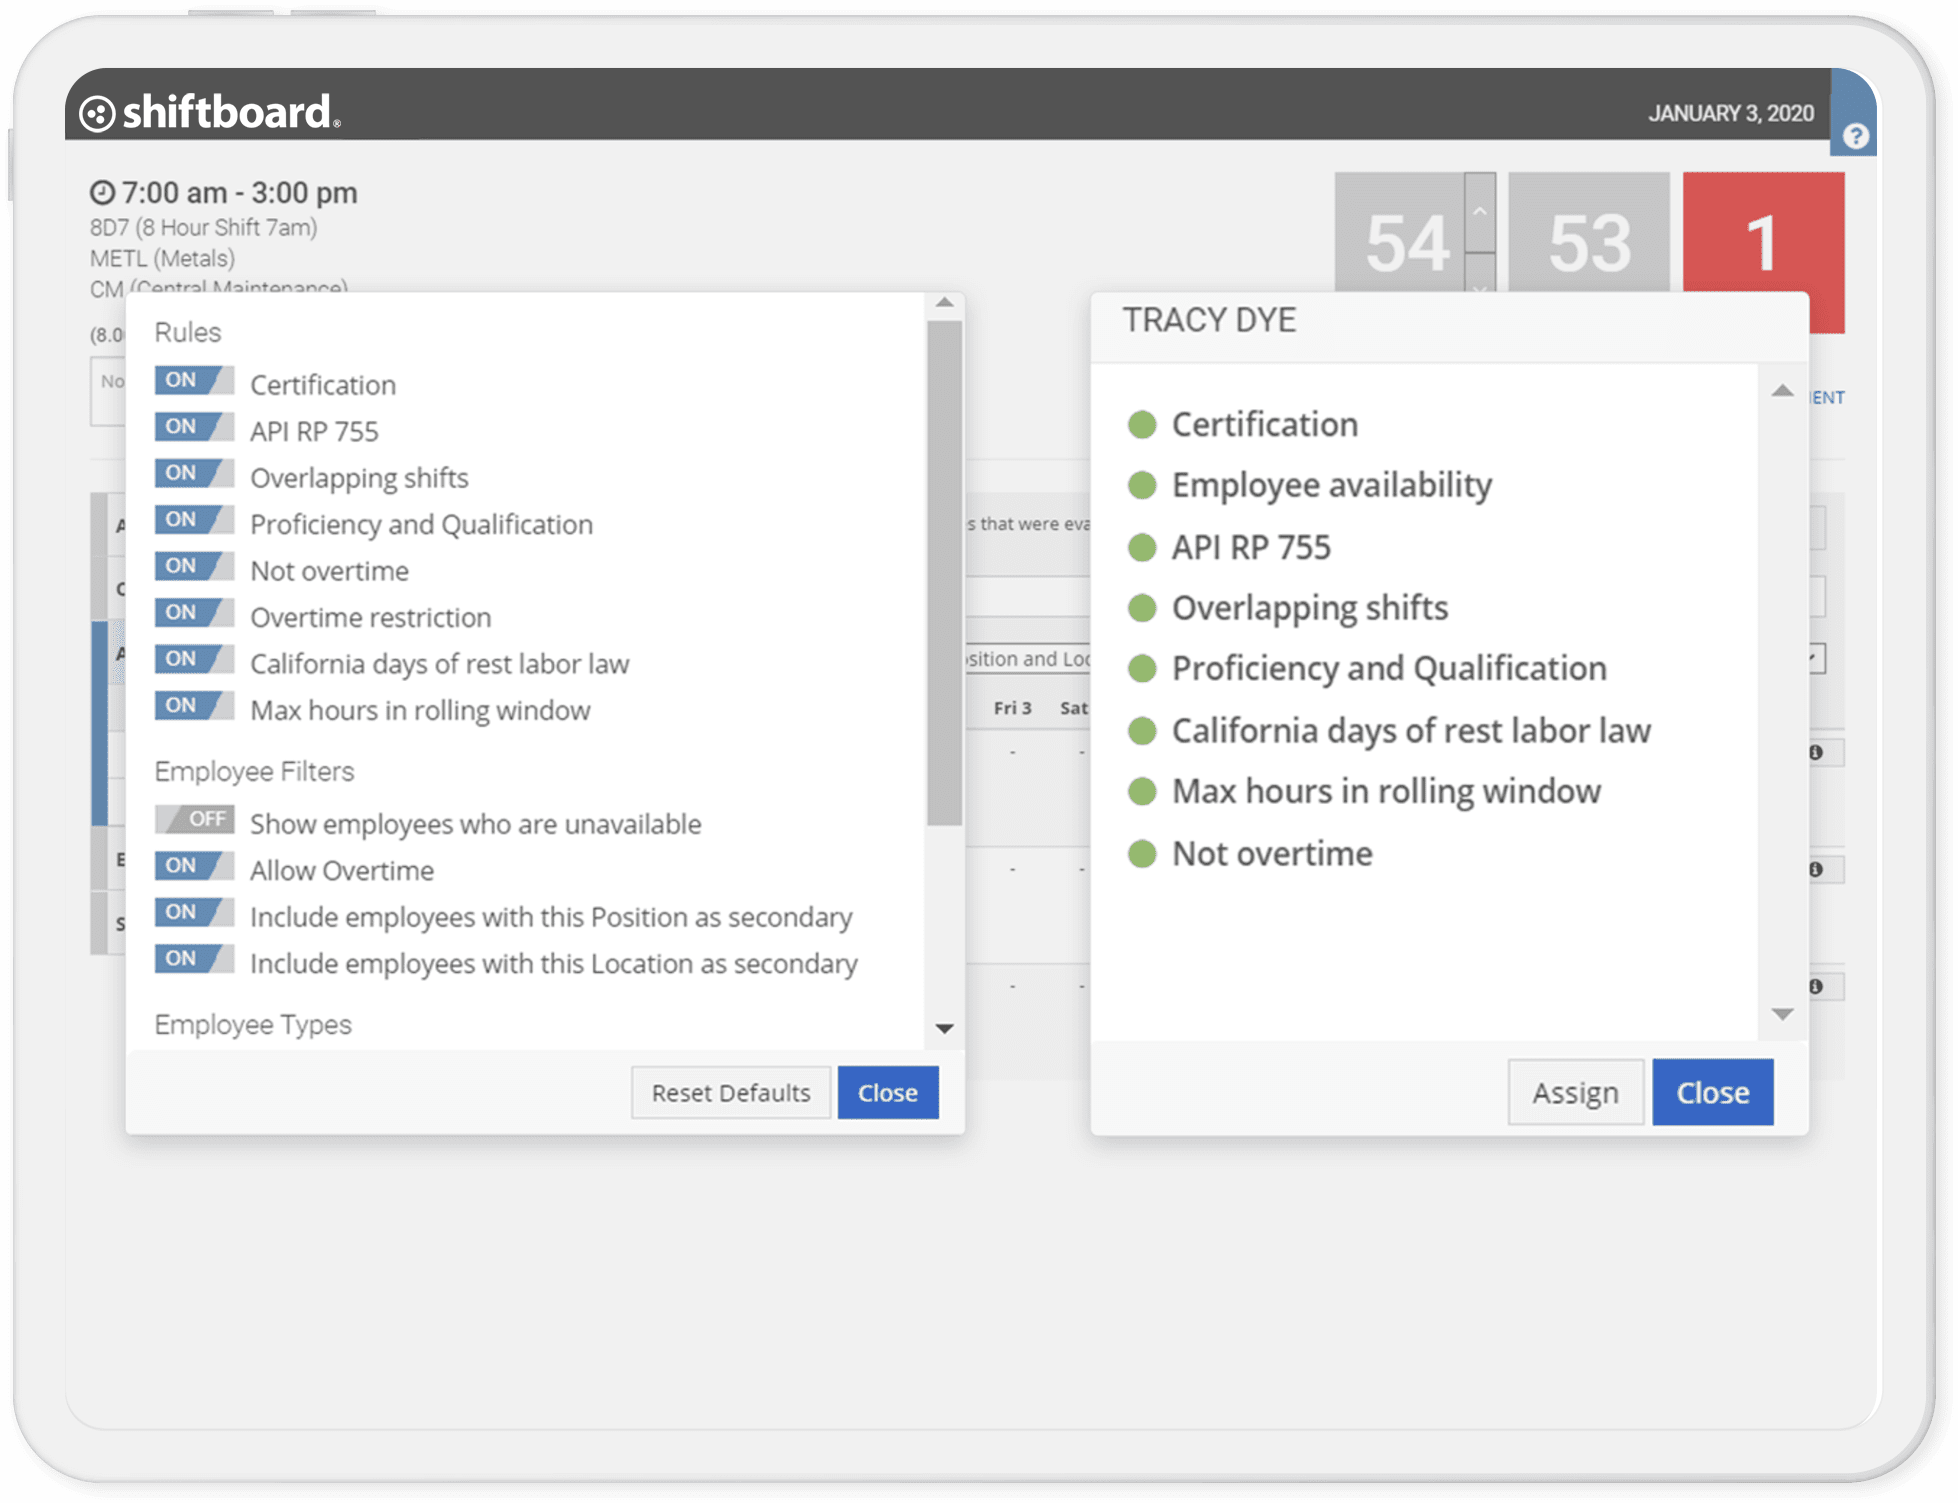Click the Assign button for Tracy Dye
Screen dimensions: 1958x1503
pos(1576,1091)
